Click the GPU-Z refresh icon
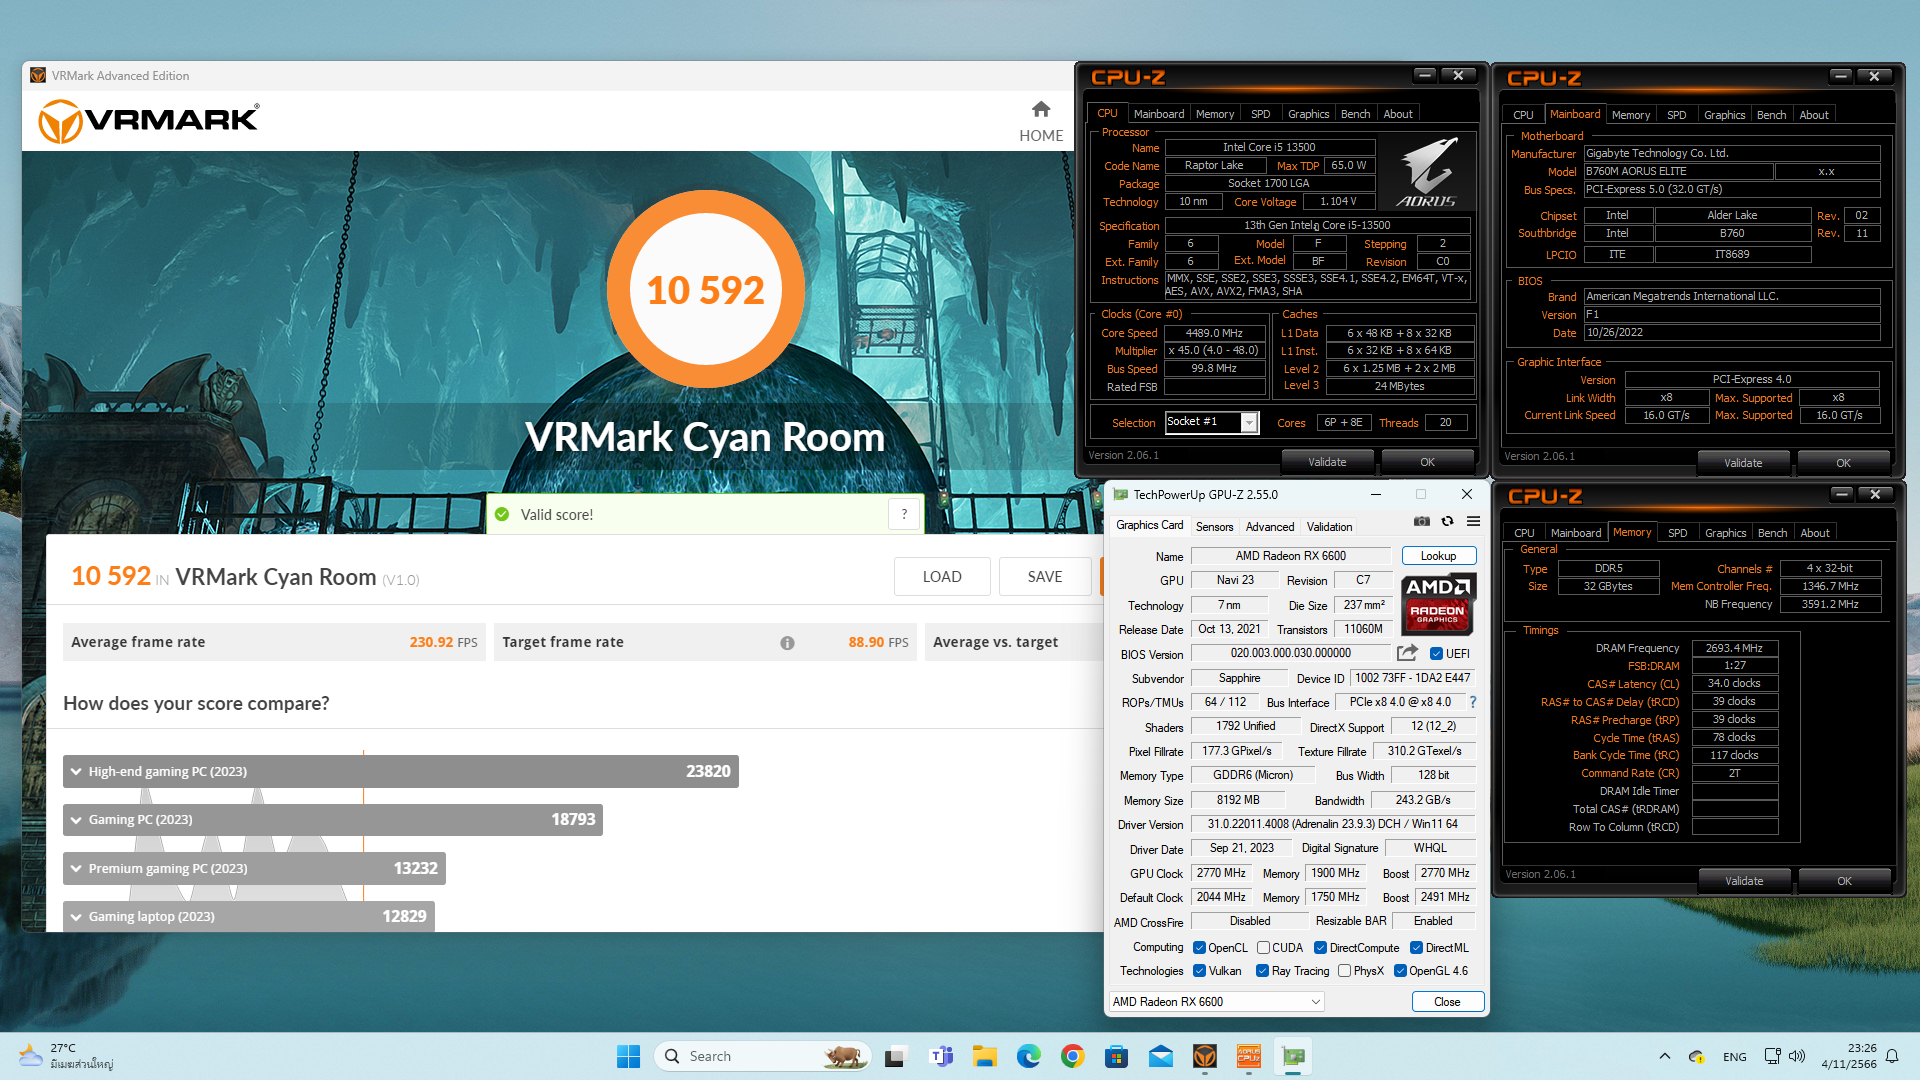 1447,521
